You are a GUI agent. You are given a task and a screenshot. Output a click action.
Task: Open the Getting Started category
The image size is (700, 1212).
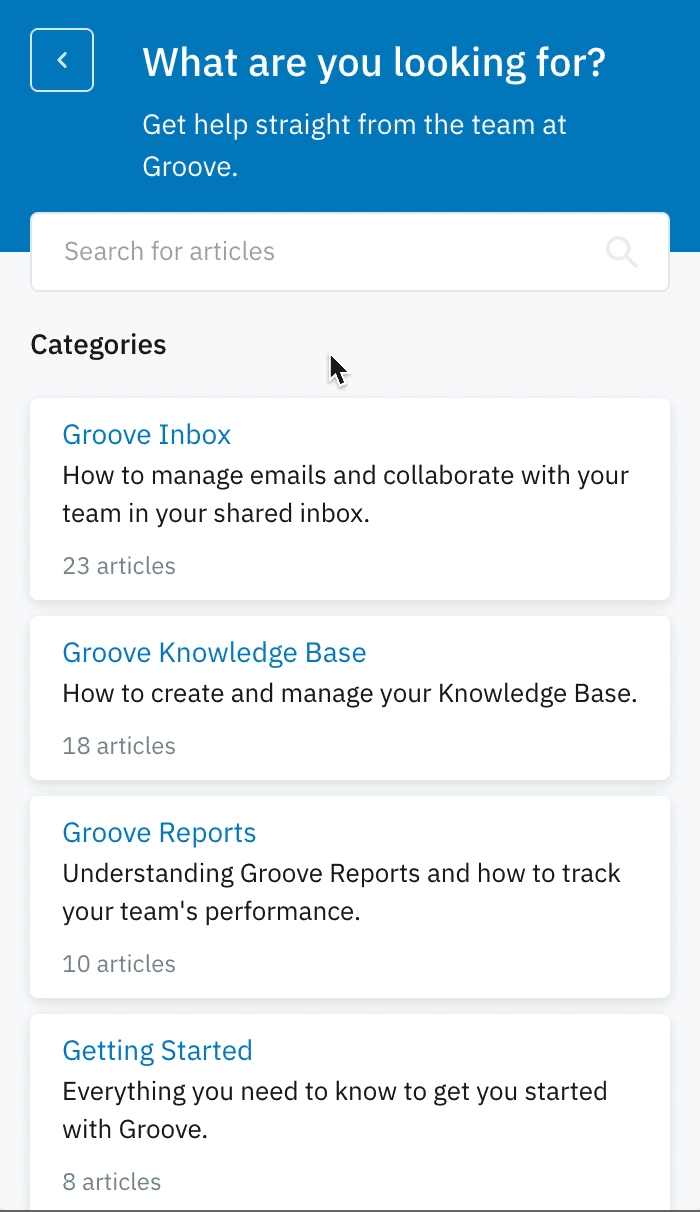(157, 1050)
